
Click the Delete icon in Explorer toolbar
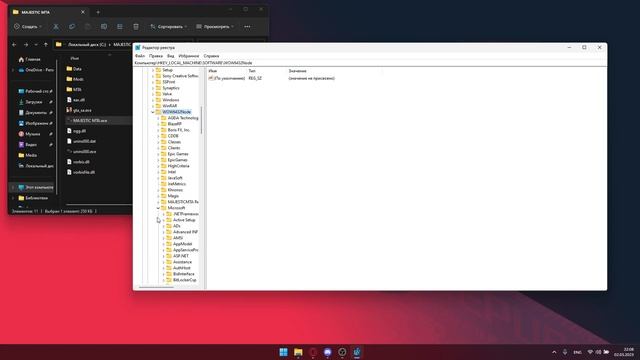tap(136, 27)
